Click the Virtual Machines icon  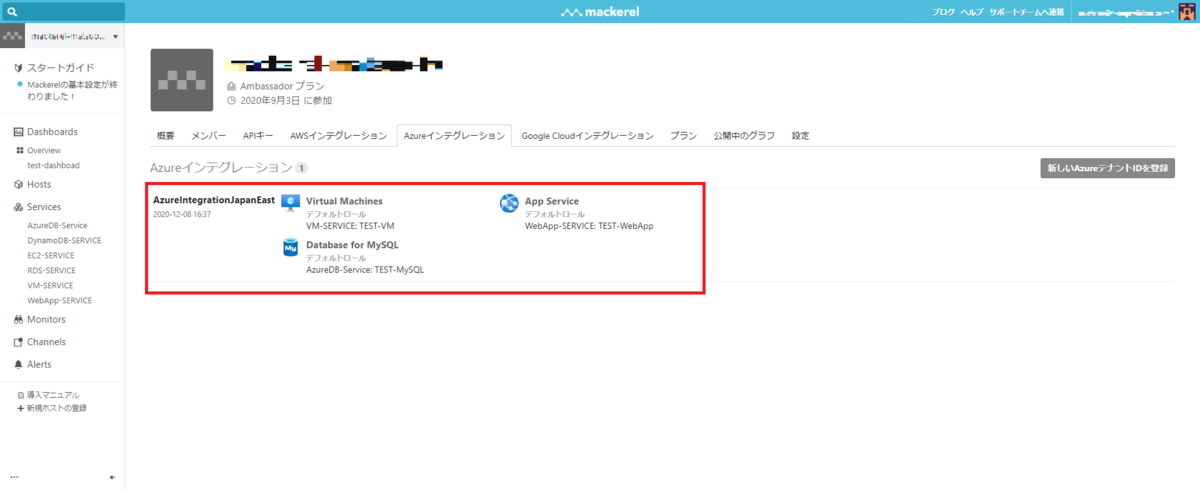(291, 203)
